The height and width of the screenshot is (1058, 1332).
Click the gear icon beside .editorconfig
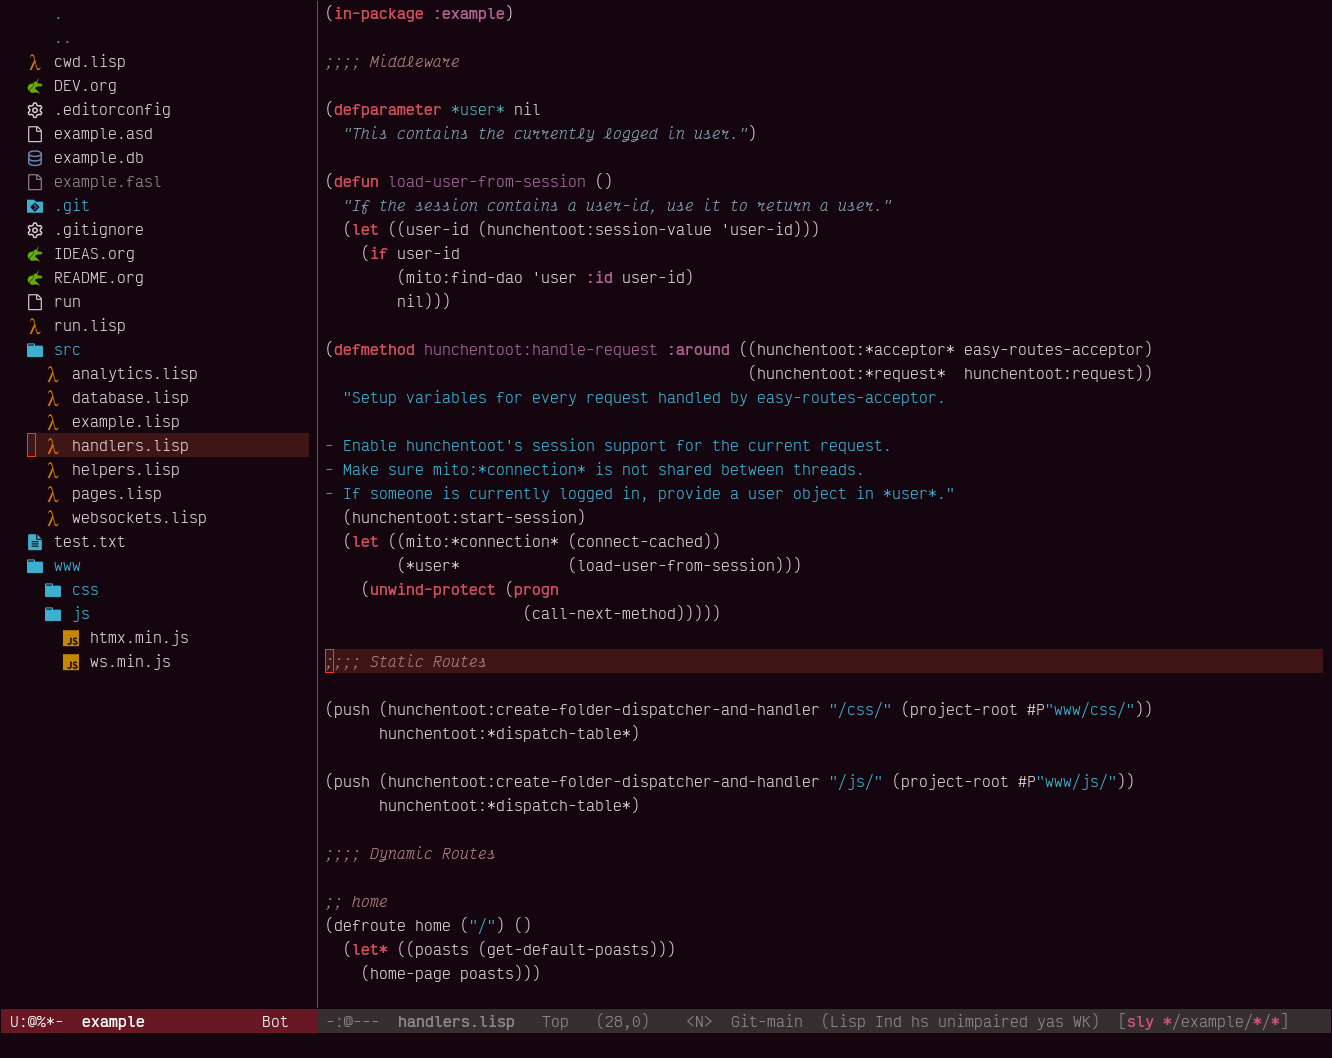pos(35,110)
